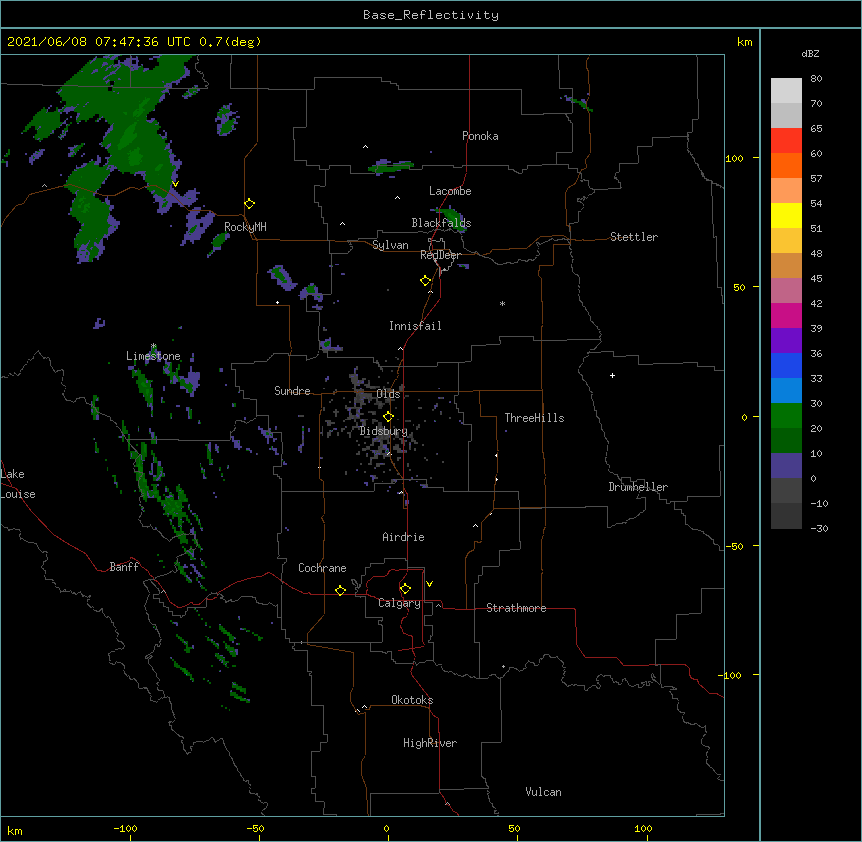Select the Vulcan label
The height and width of the screenshot is (842, 862).
[x=543, y=792]
